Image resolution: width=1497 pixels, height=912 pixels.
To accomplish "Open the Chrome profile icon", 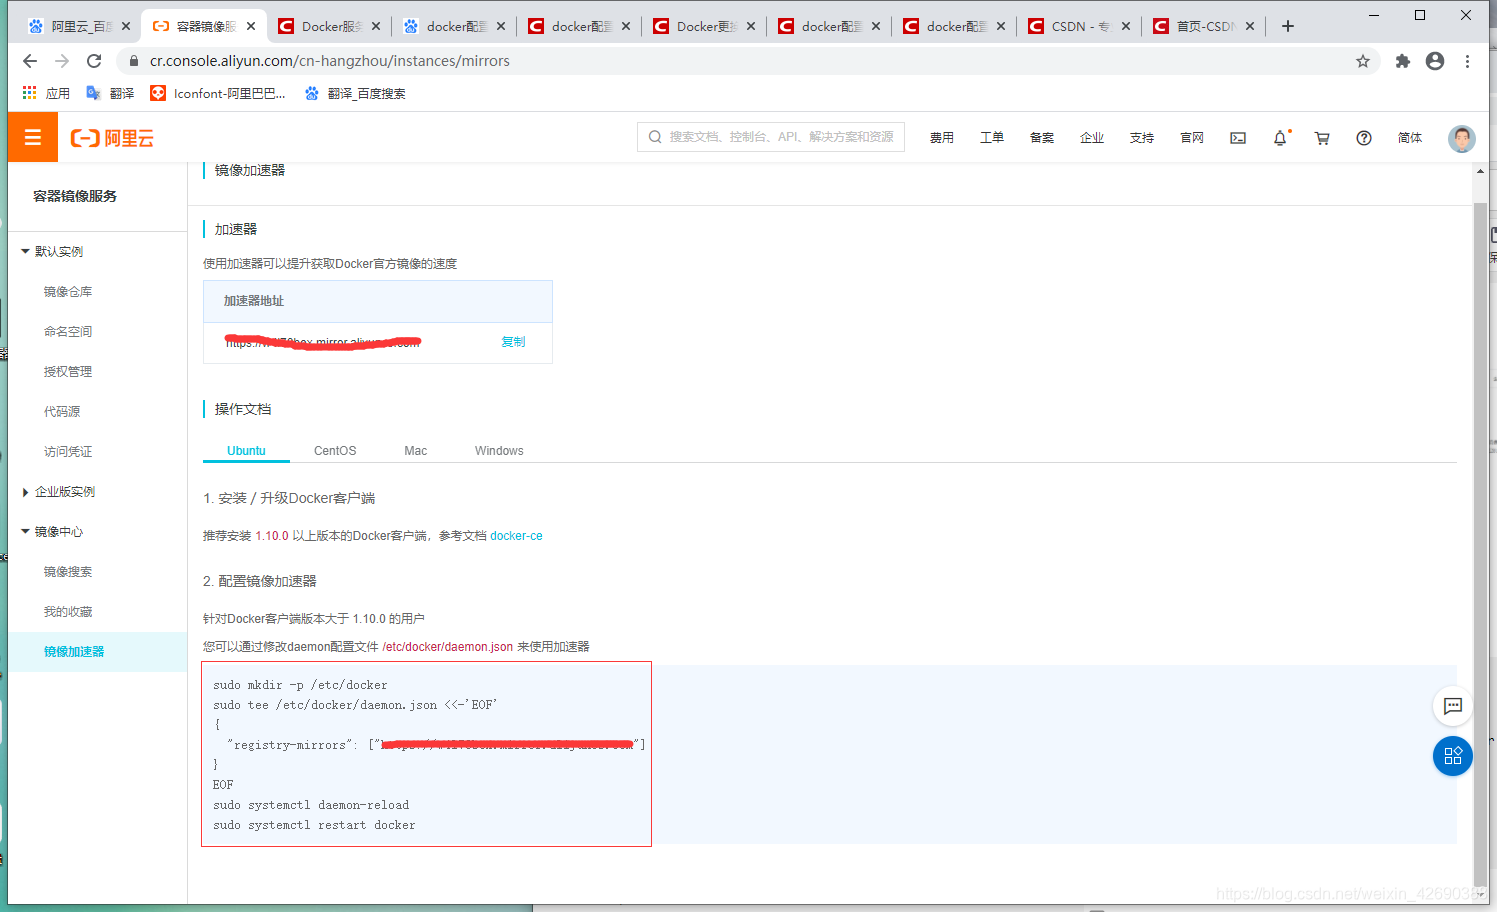I will point(1435,61).
